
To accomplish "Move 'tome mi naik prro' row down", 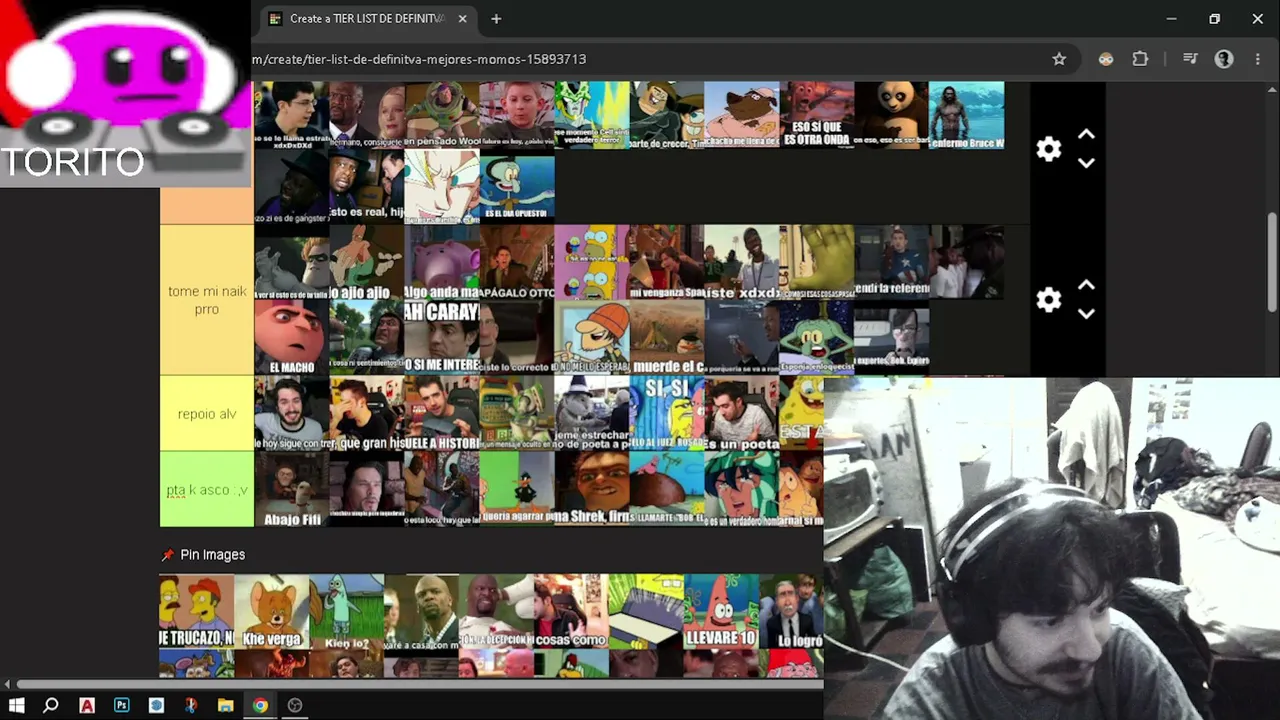I will (1086, 314).
